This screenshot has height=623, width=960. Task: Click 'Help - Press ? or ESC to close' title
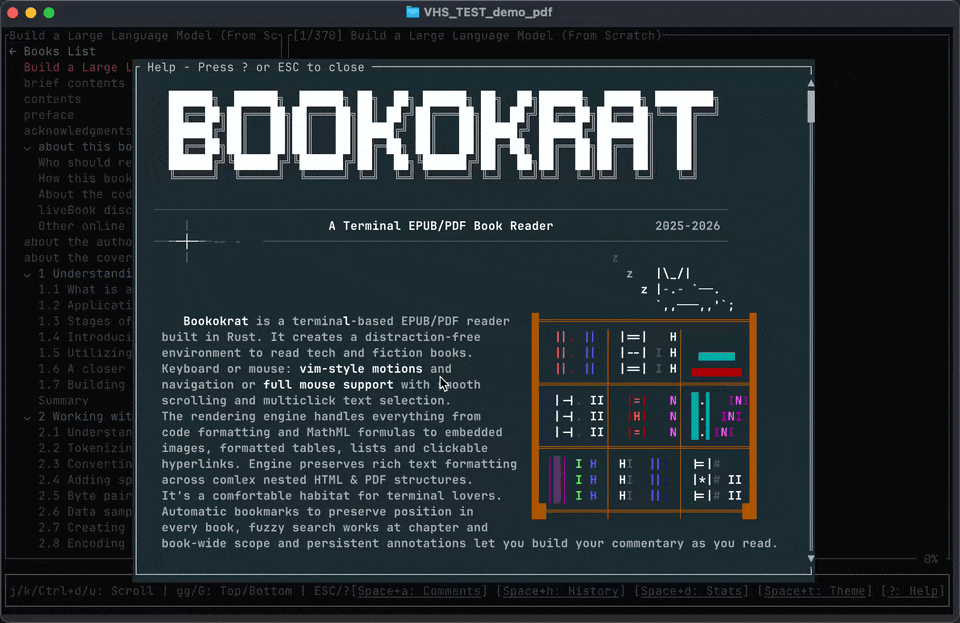[255, 67]
